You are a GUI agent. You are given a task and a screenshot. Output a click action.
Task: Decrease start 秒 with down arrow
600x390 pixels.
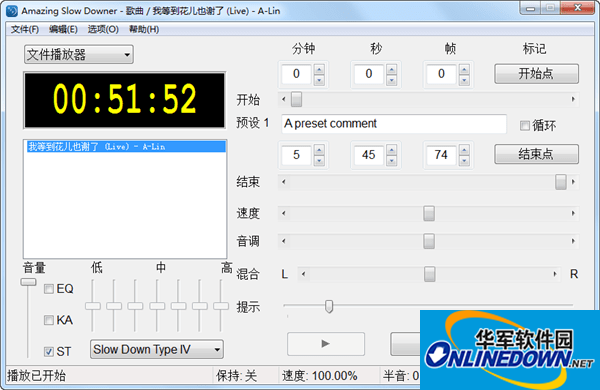(391, 79)
